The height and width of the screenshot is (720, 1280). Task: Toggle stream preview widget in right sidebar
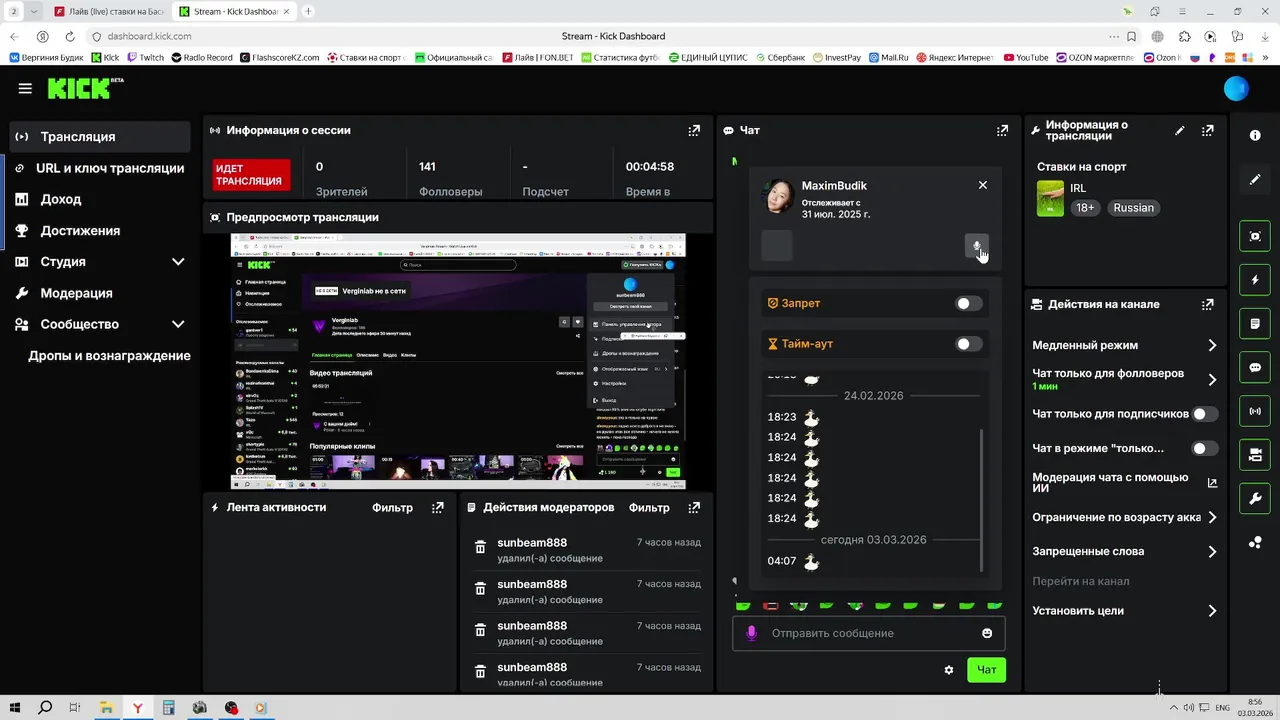coord(1255,236)
